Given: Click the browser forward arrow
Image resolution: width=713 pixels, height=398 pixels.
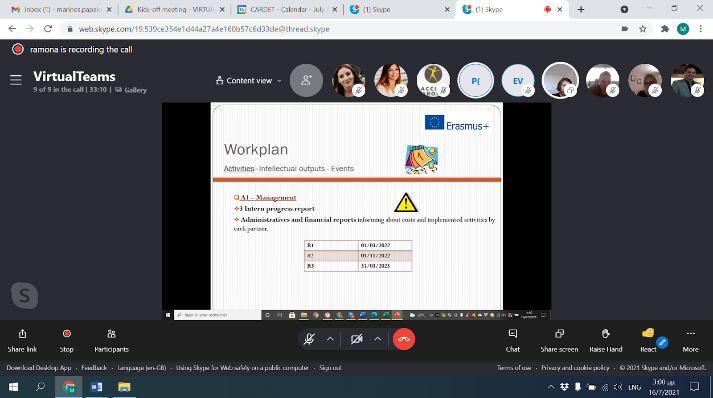Looking at the screenshot, I should click(30, 29).
